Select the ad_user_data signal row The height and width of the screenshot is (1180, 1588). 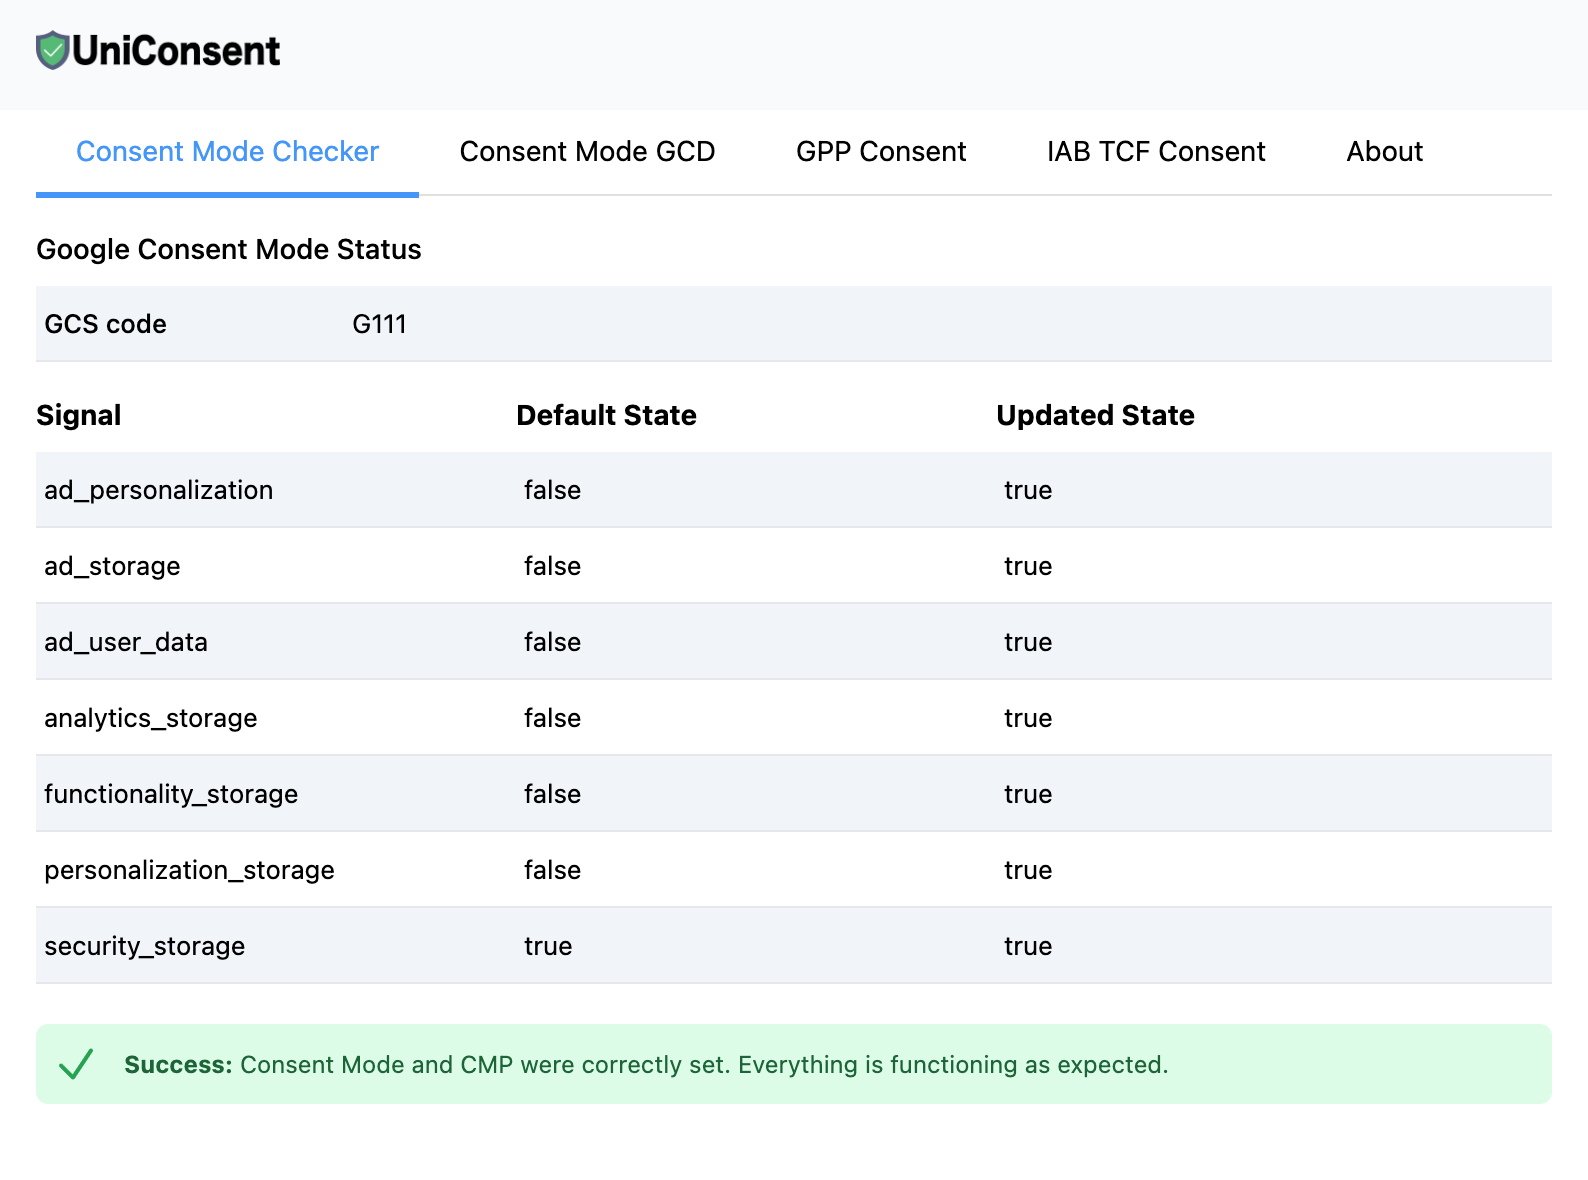(126, 642)
